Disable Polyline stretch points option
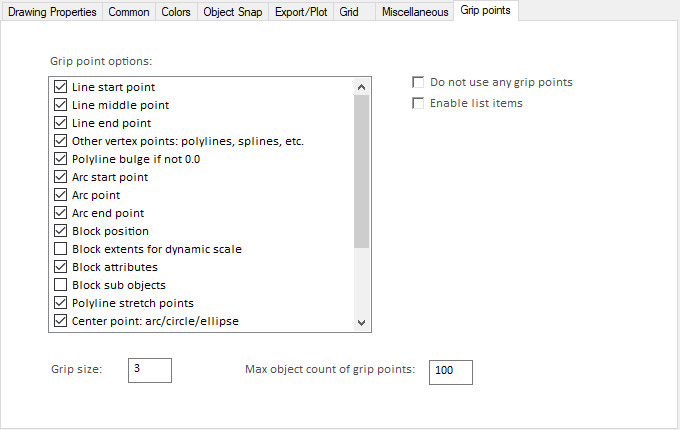This screenshot has height=430, width=680. click(x=61, y=303)
